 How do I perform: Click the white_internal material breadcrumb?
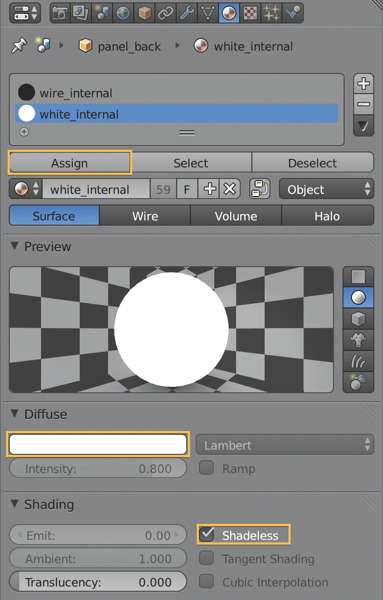(x=243, y=46)
